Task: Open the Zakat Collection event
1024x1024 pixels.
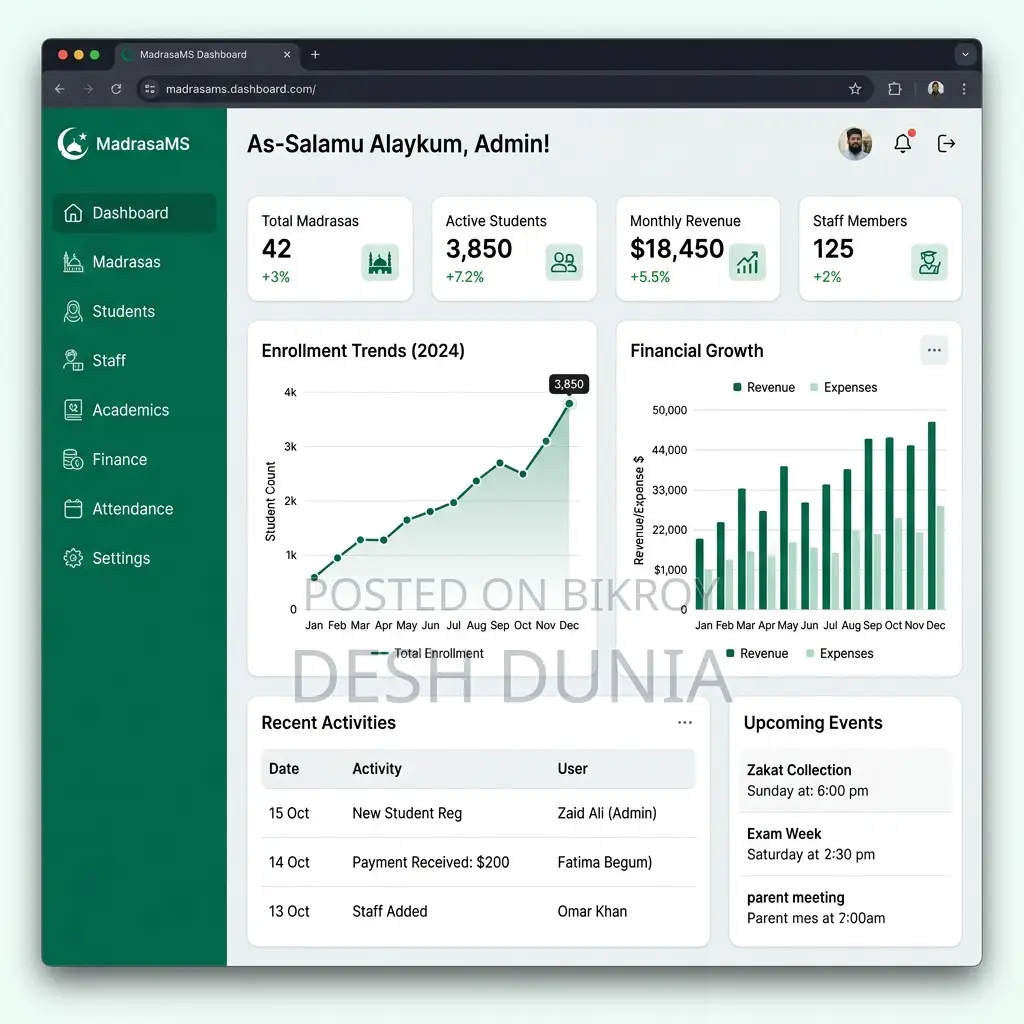Action: 845,780
